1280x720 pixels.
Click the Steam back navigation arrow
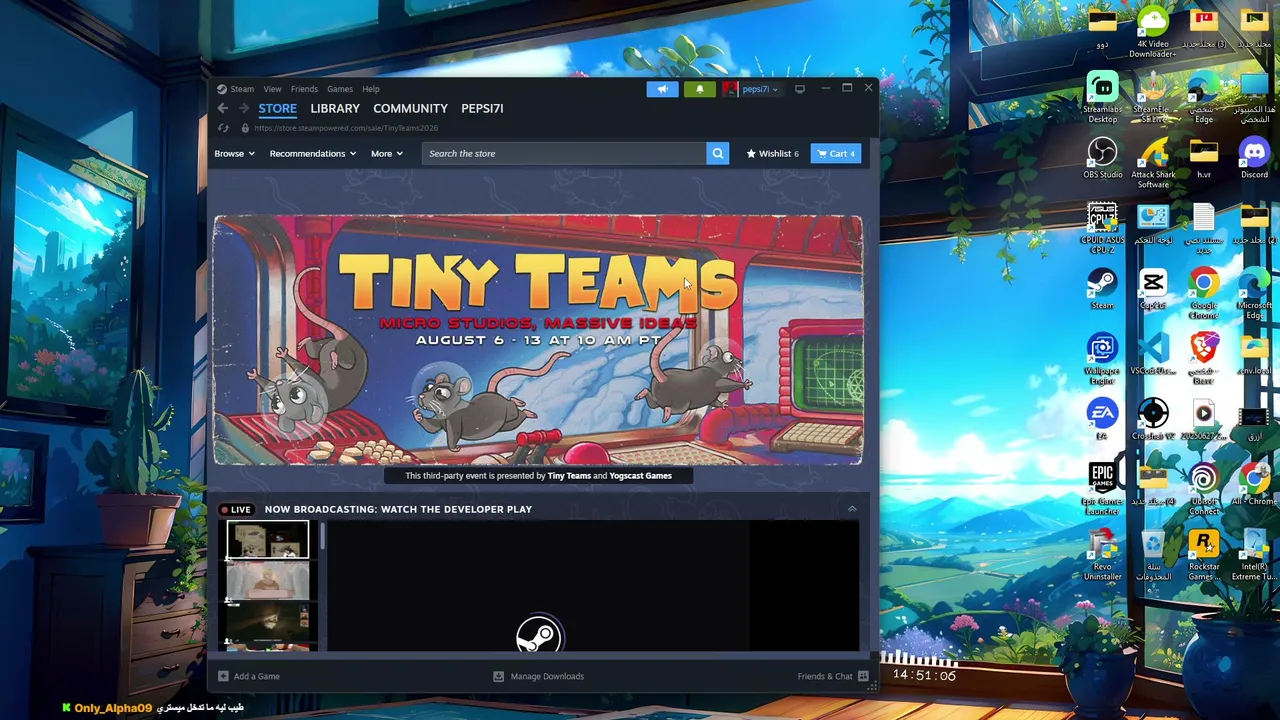[222, 108]
